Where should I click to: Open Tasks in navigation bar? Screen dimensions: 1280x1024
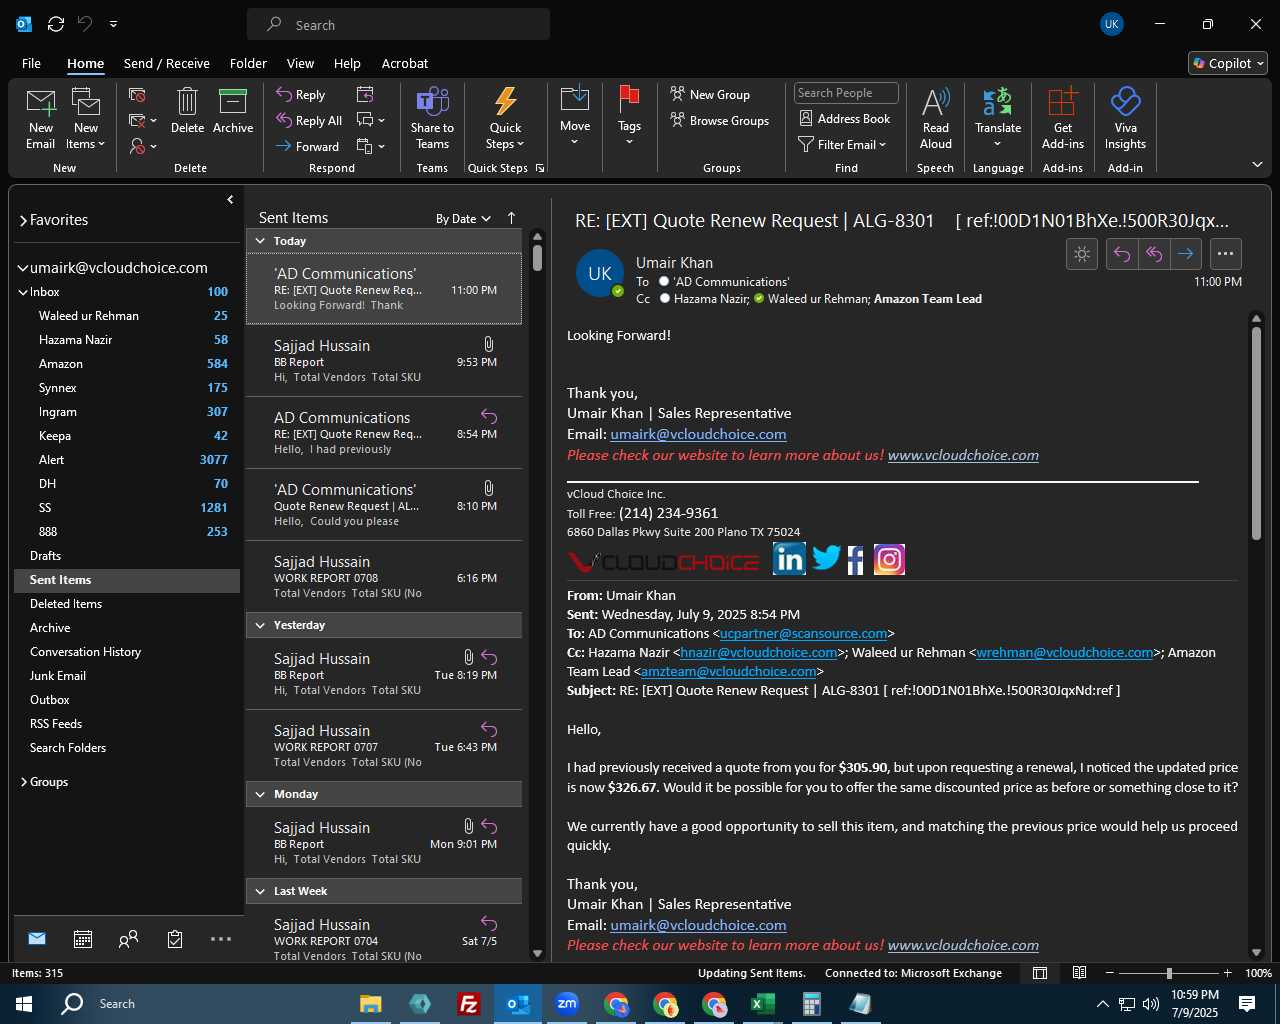pos(175,939)
